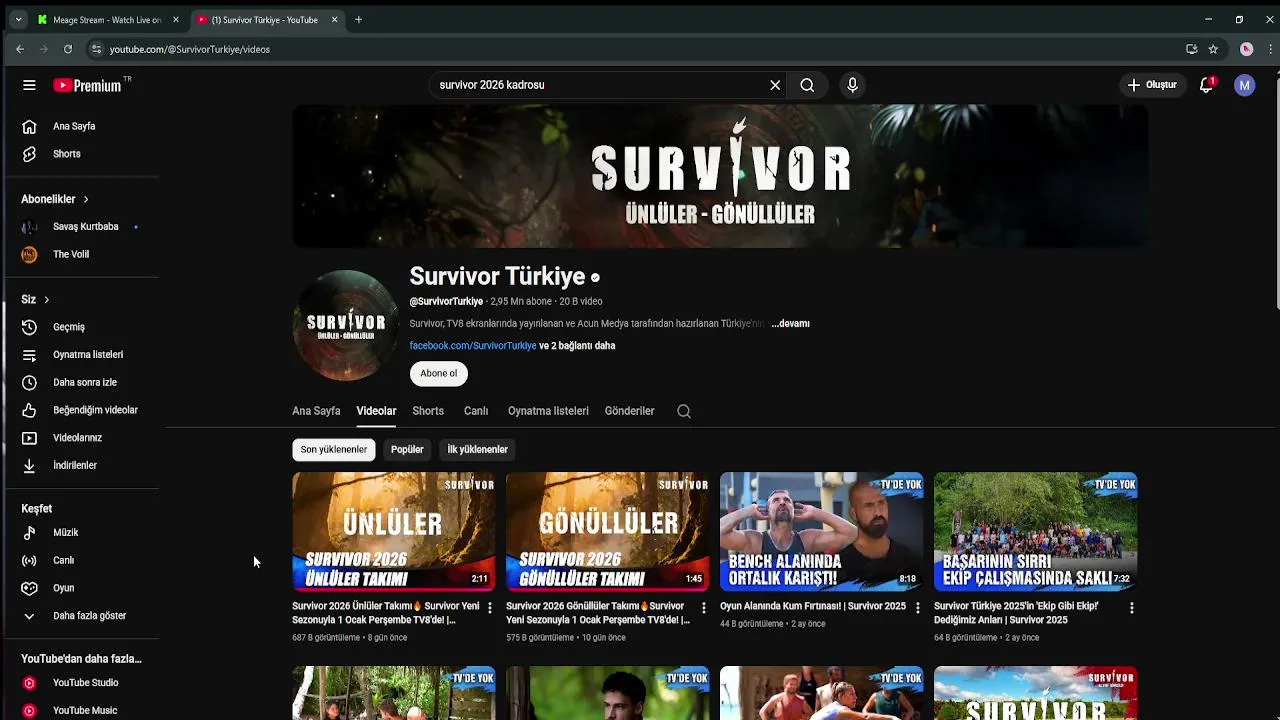The image size is (1280, 720).
Task: Open notifications bell icon
Action: pos(1206,85)
